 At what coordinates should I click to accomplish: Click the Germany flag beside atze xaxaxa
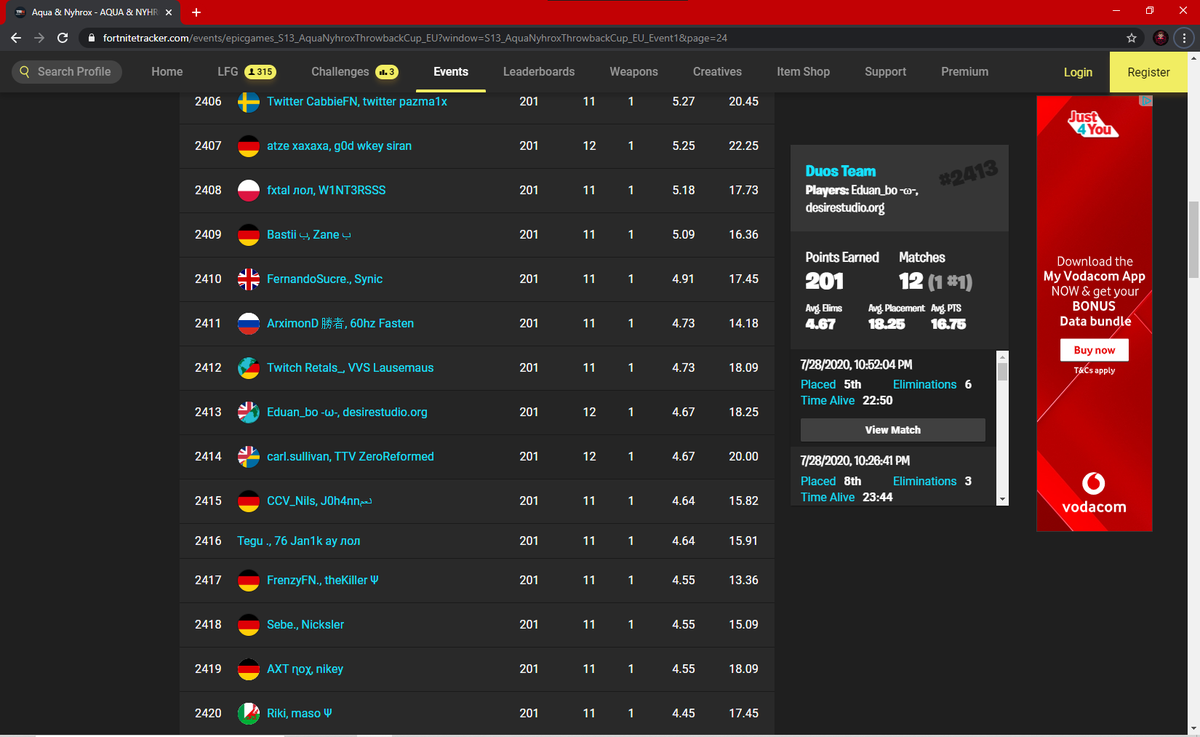(249, 146)
